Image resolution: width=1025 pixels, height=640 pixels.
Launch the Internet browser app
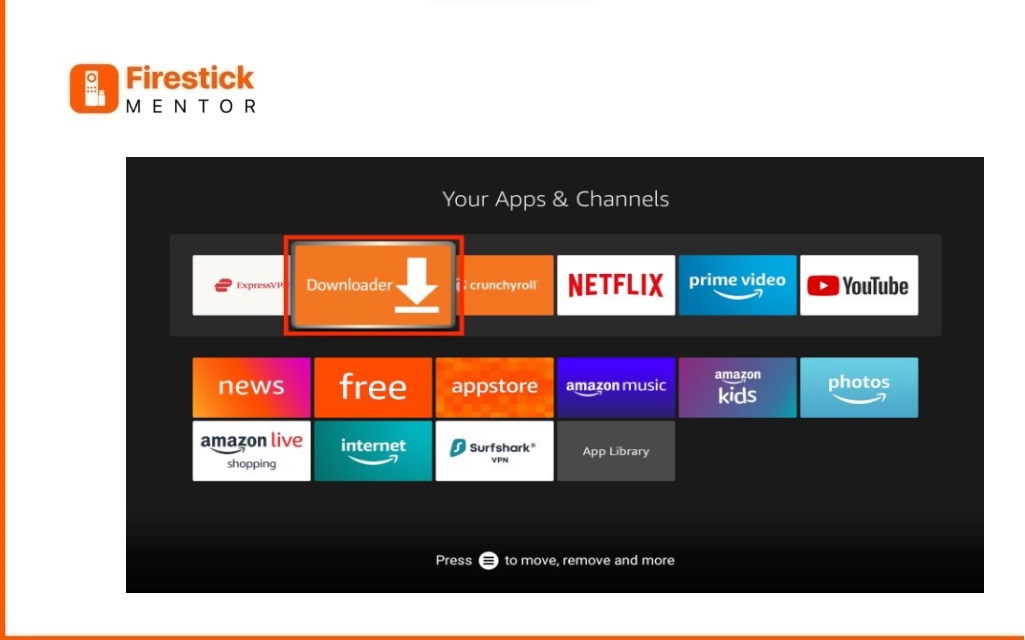(372, 450)
